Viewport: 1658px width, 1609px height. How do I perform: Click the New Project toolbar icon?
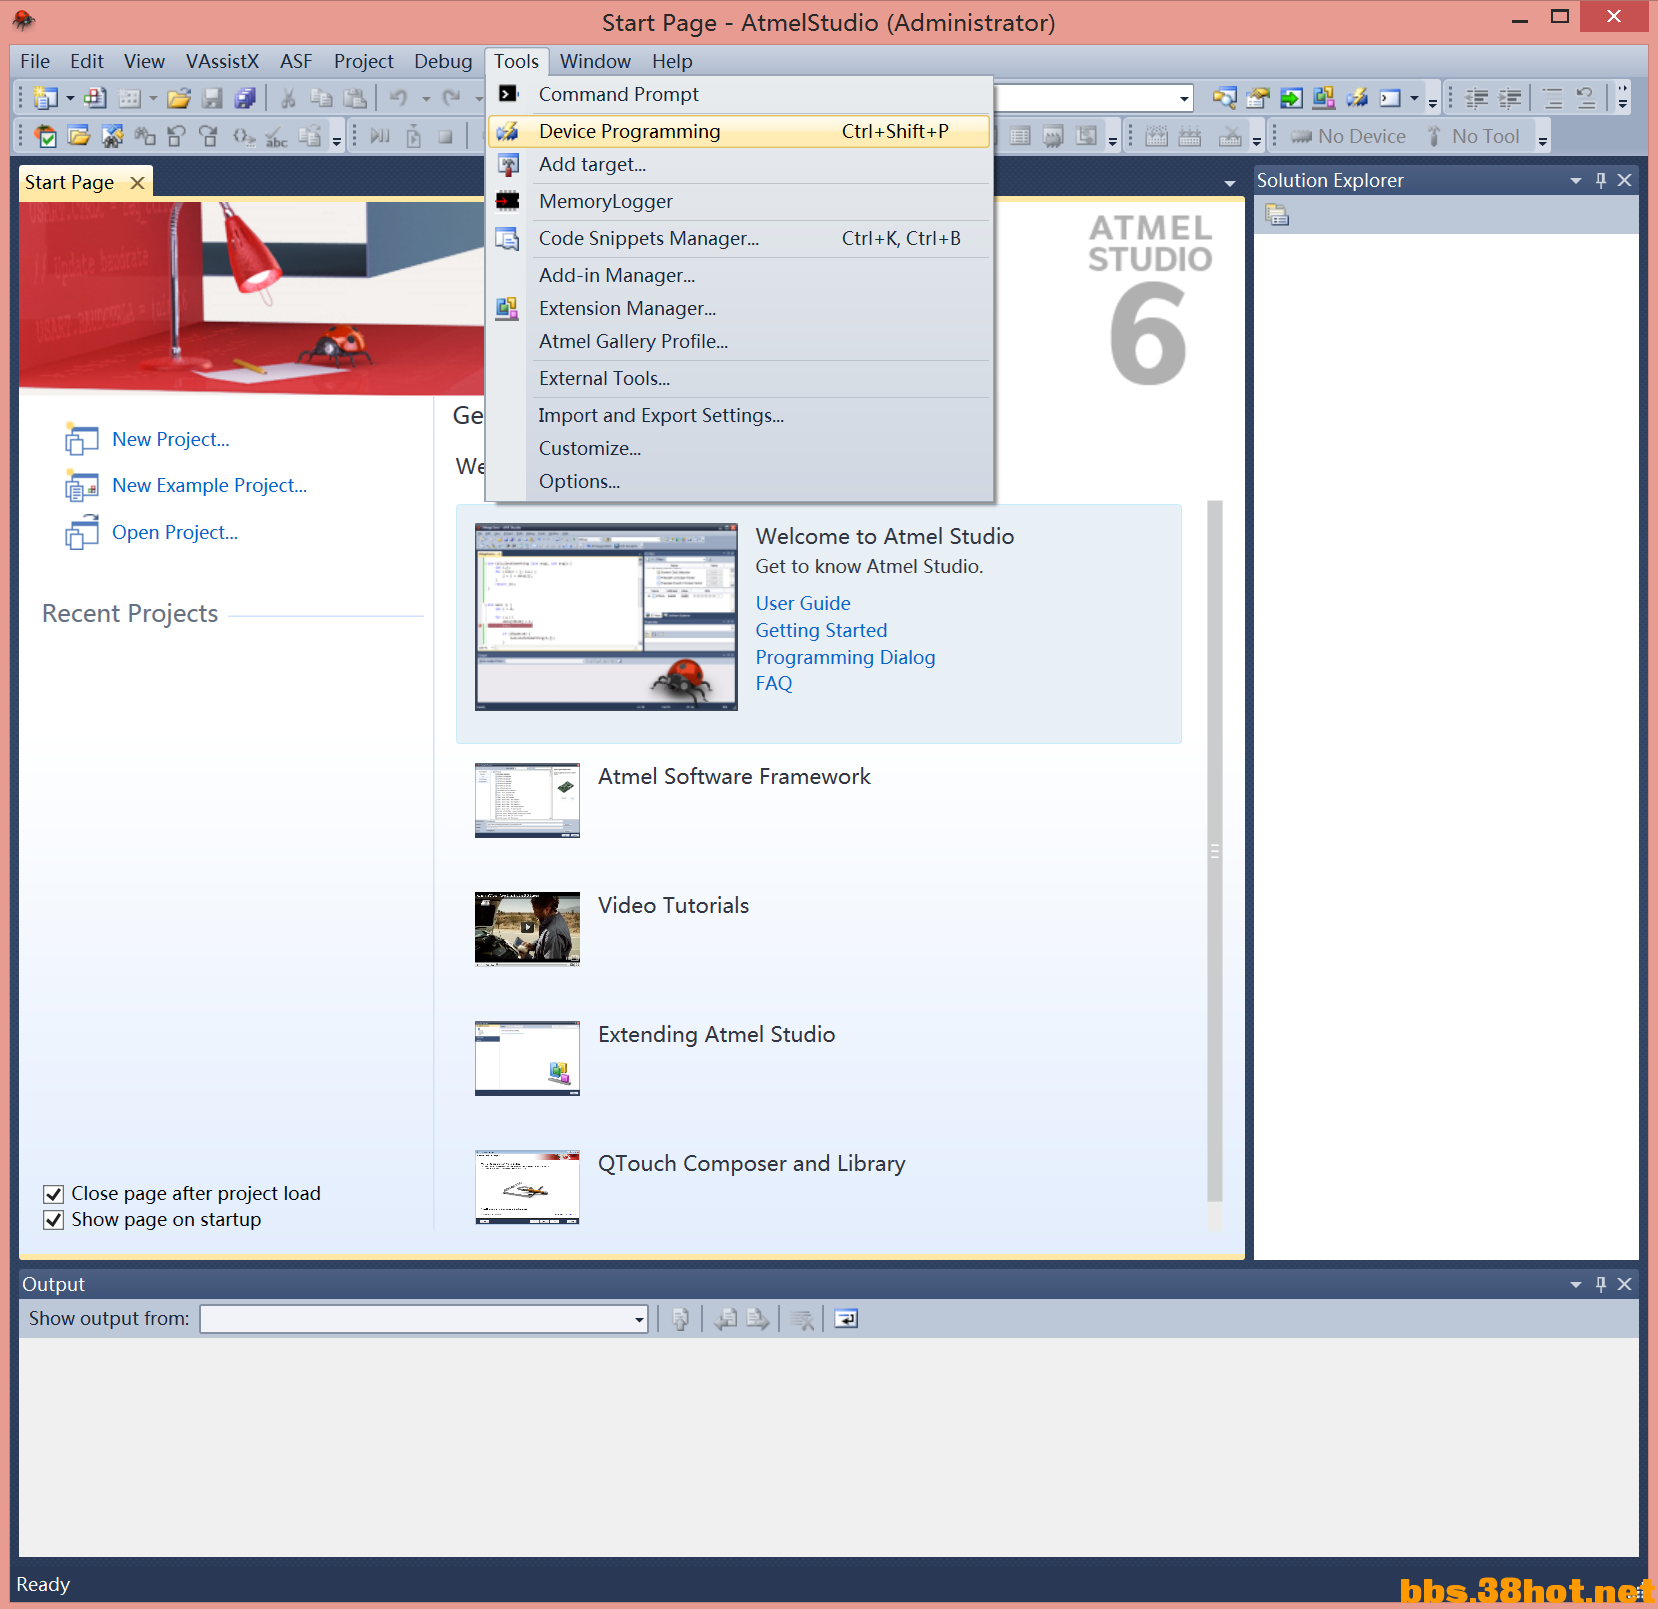[x=45, y=98]
